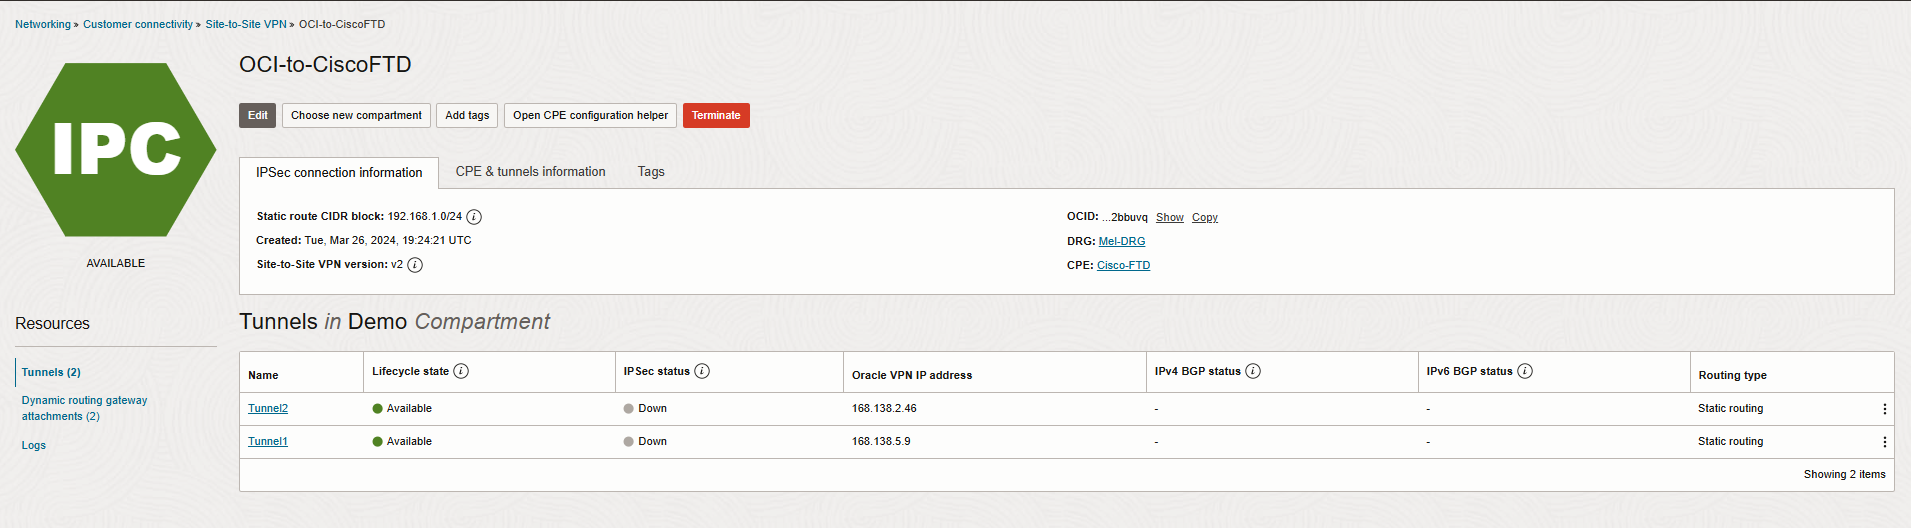The height and width of the screenshot is (528, 1911).
Task: Open CPE configuration helper
Action: [590, 115]
